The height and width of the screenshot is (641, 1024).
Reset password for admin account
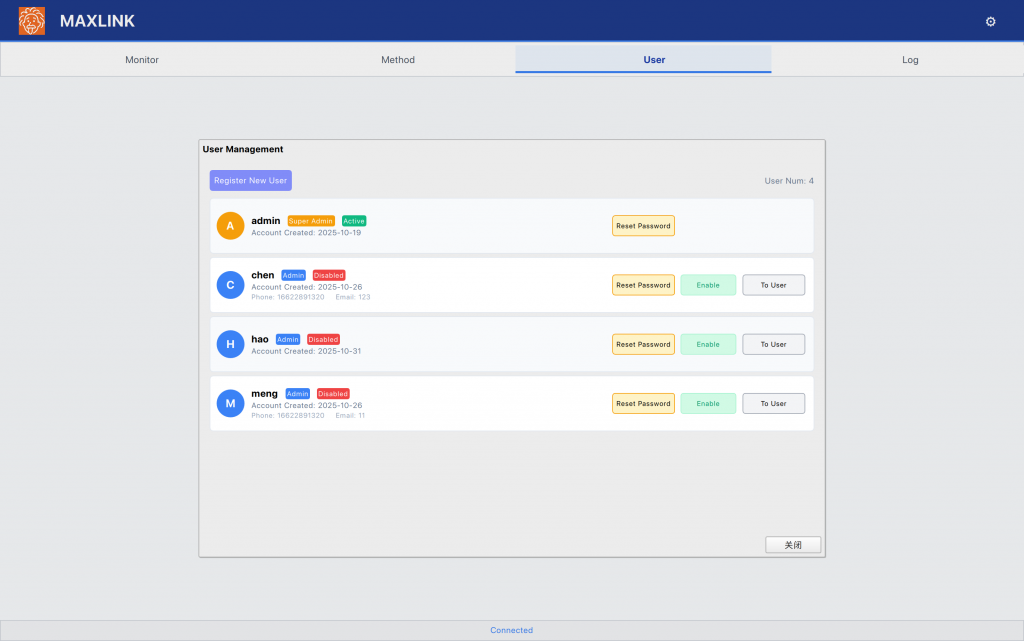(x=643, y=226)
